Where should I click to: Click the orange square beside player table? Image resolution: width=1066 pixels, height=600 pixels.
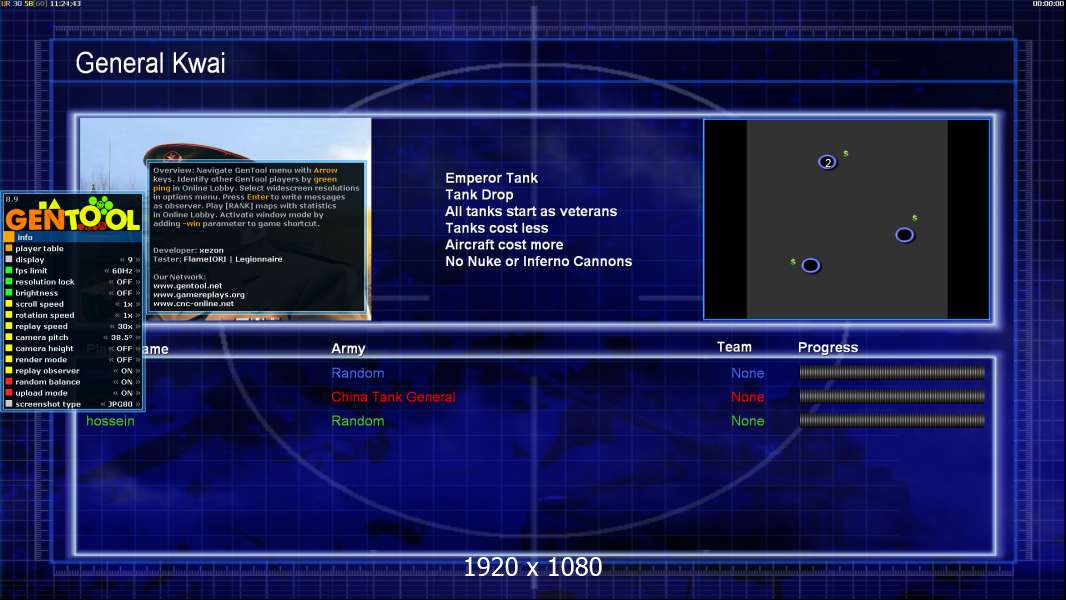9,248
